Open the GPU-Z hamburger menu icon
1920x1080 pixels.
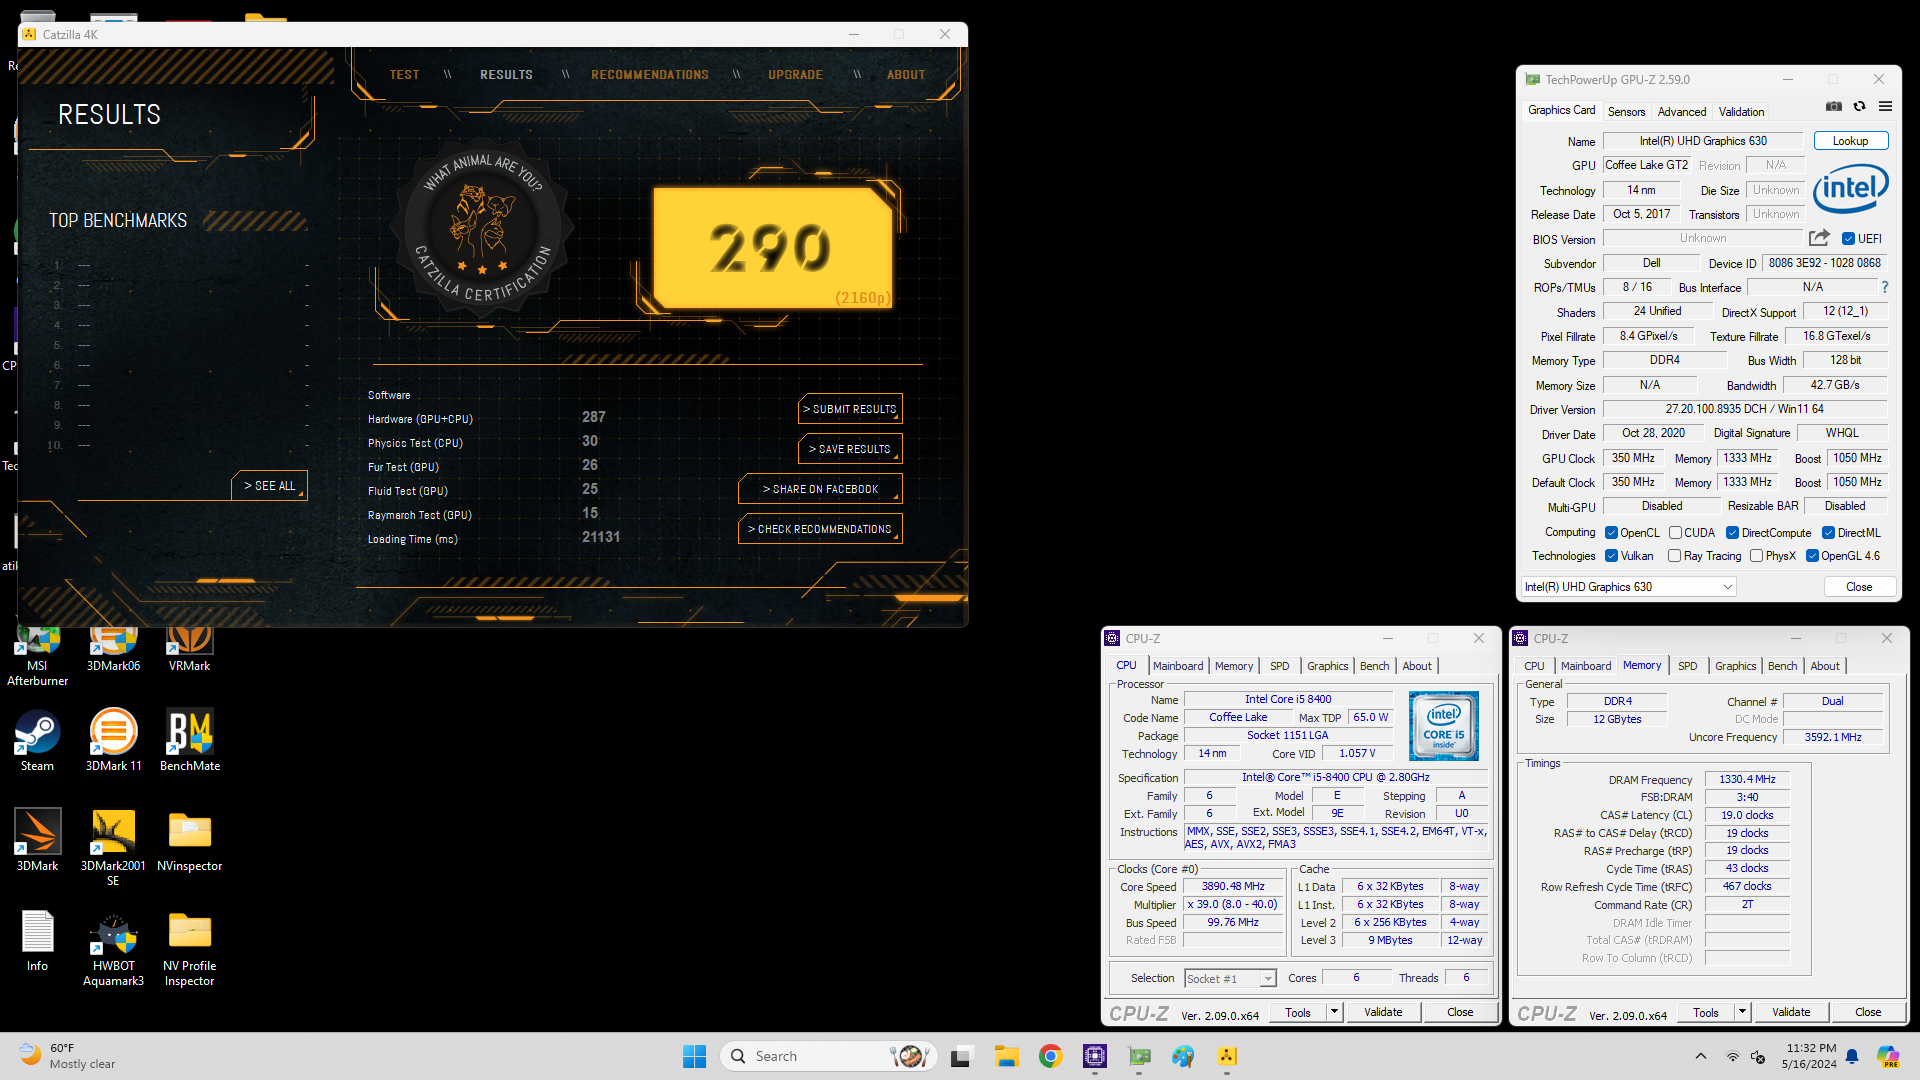coord(1885,106)
